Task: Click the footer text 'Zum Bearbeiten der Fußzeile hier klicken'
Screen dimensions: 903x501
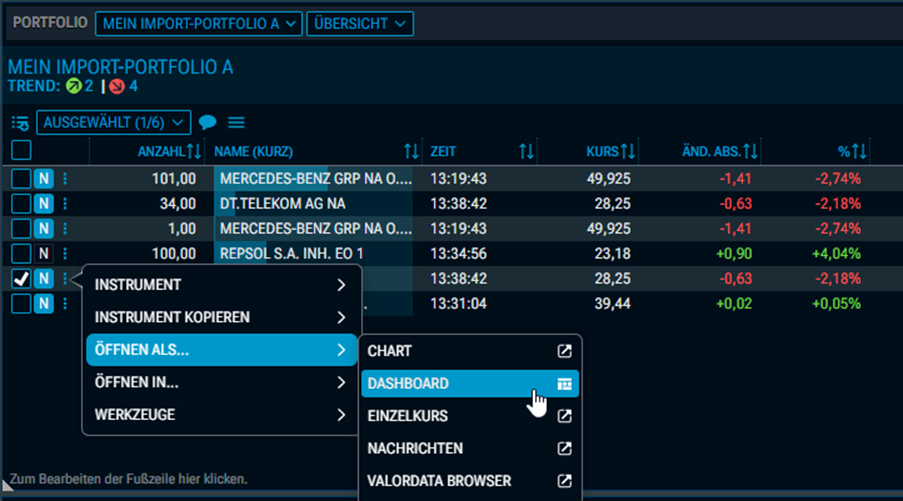Action: (128, 479)
